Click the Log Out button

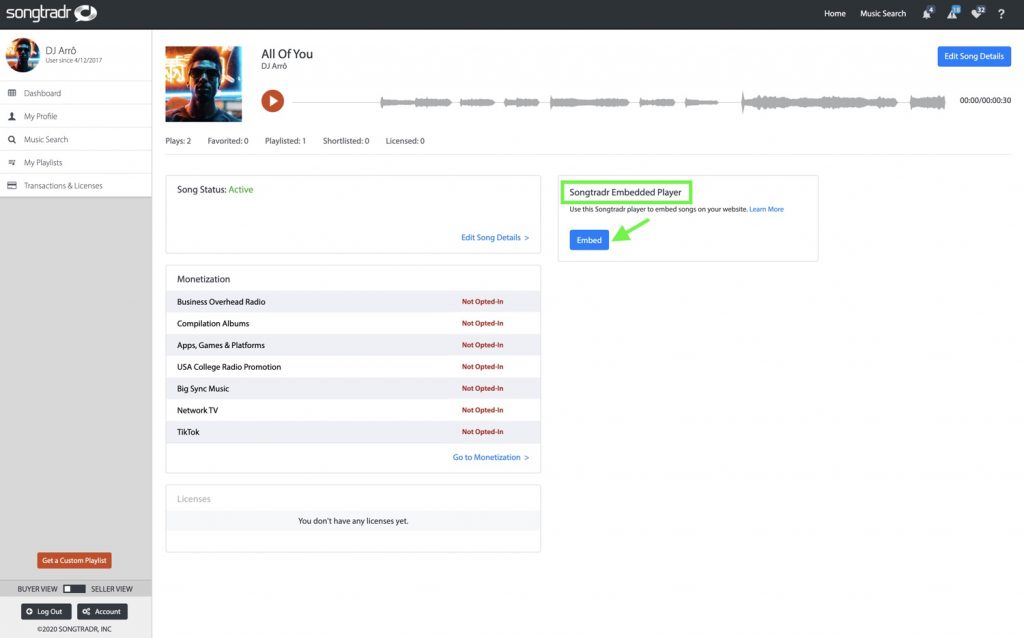(46, 611)
